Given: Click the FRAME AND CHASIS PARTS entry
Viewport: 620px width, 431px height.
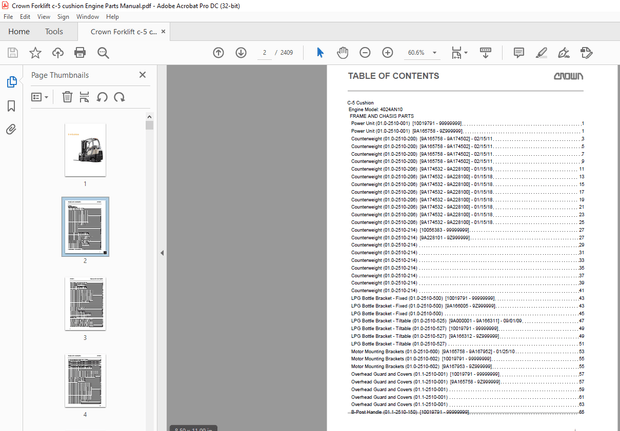Looking at the screenshot, I should (x=382, y=116).
